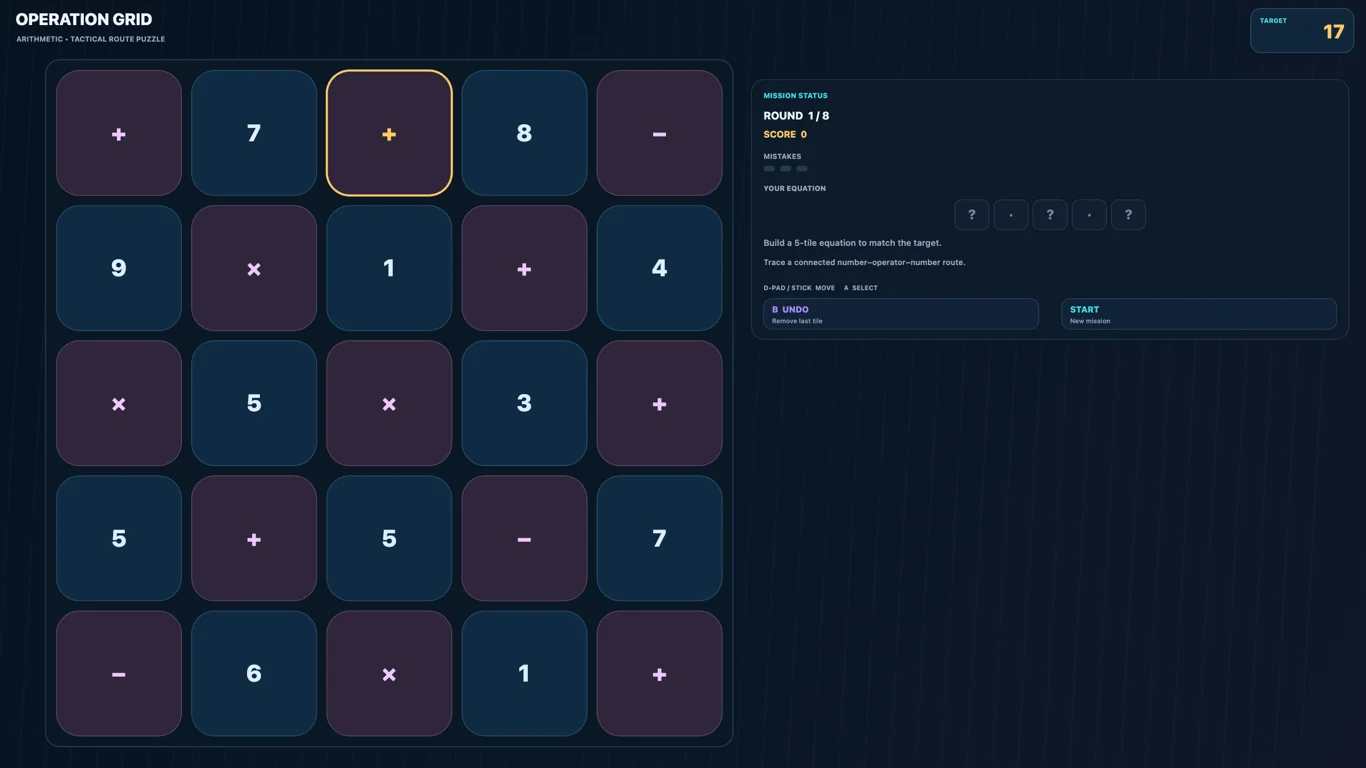1366x768 pixels.
Task: Select the 5 tile left of the minus
Action: pyautogui.click(x=389, y=538)
